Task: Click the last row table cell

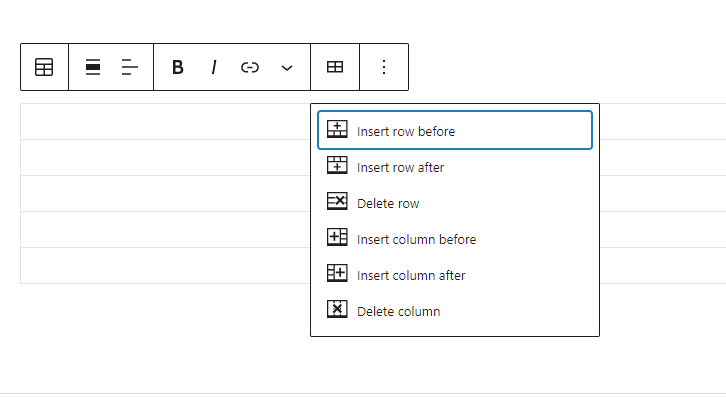Action: point(165,266)
